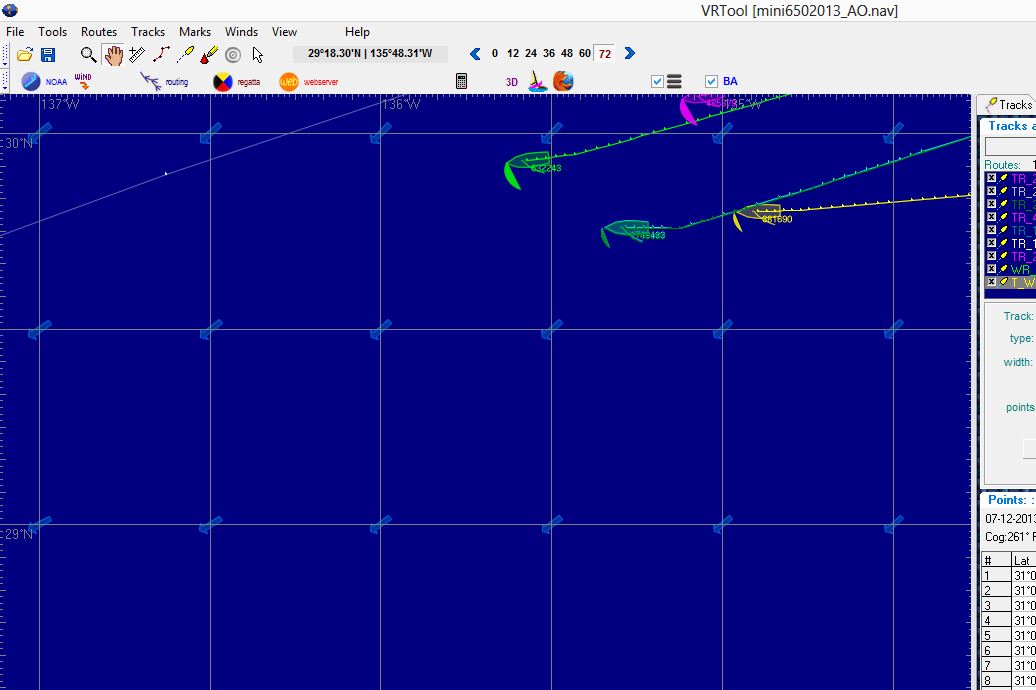Click the sailboat icon in toolbar
1036x690 pixels.
pyautogui.click(x=537, y=81)
